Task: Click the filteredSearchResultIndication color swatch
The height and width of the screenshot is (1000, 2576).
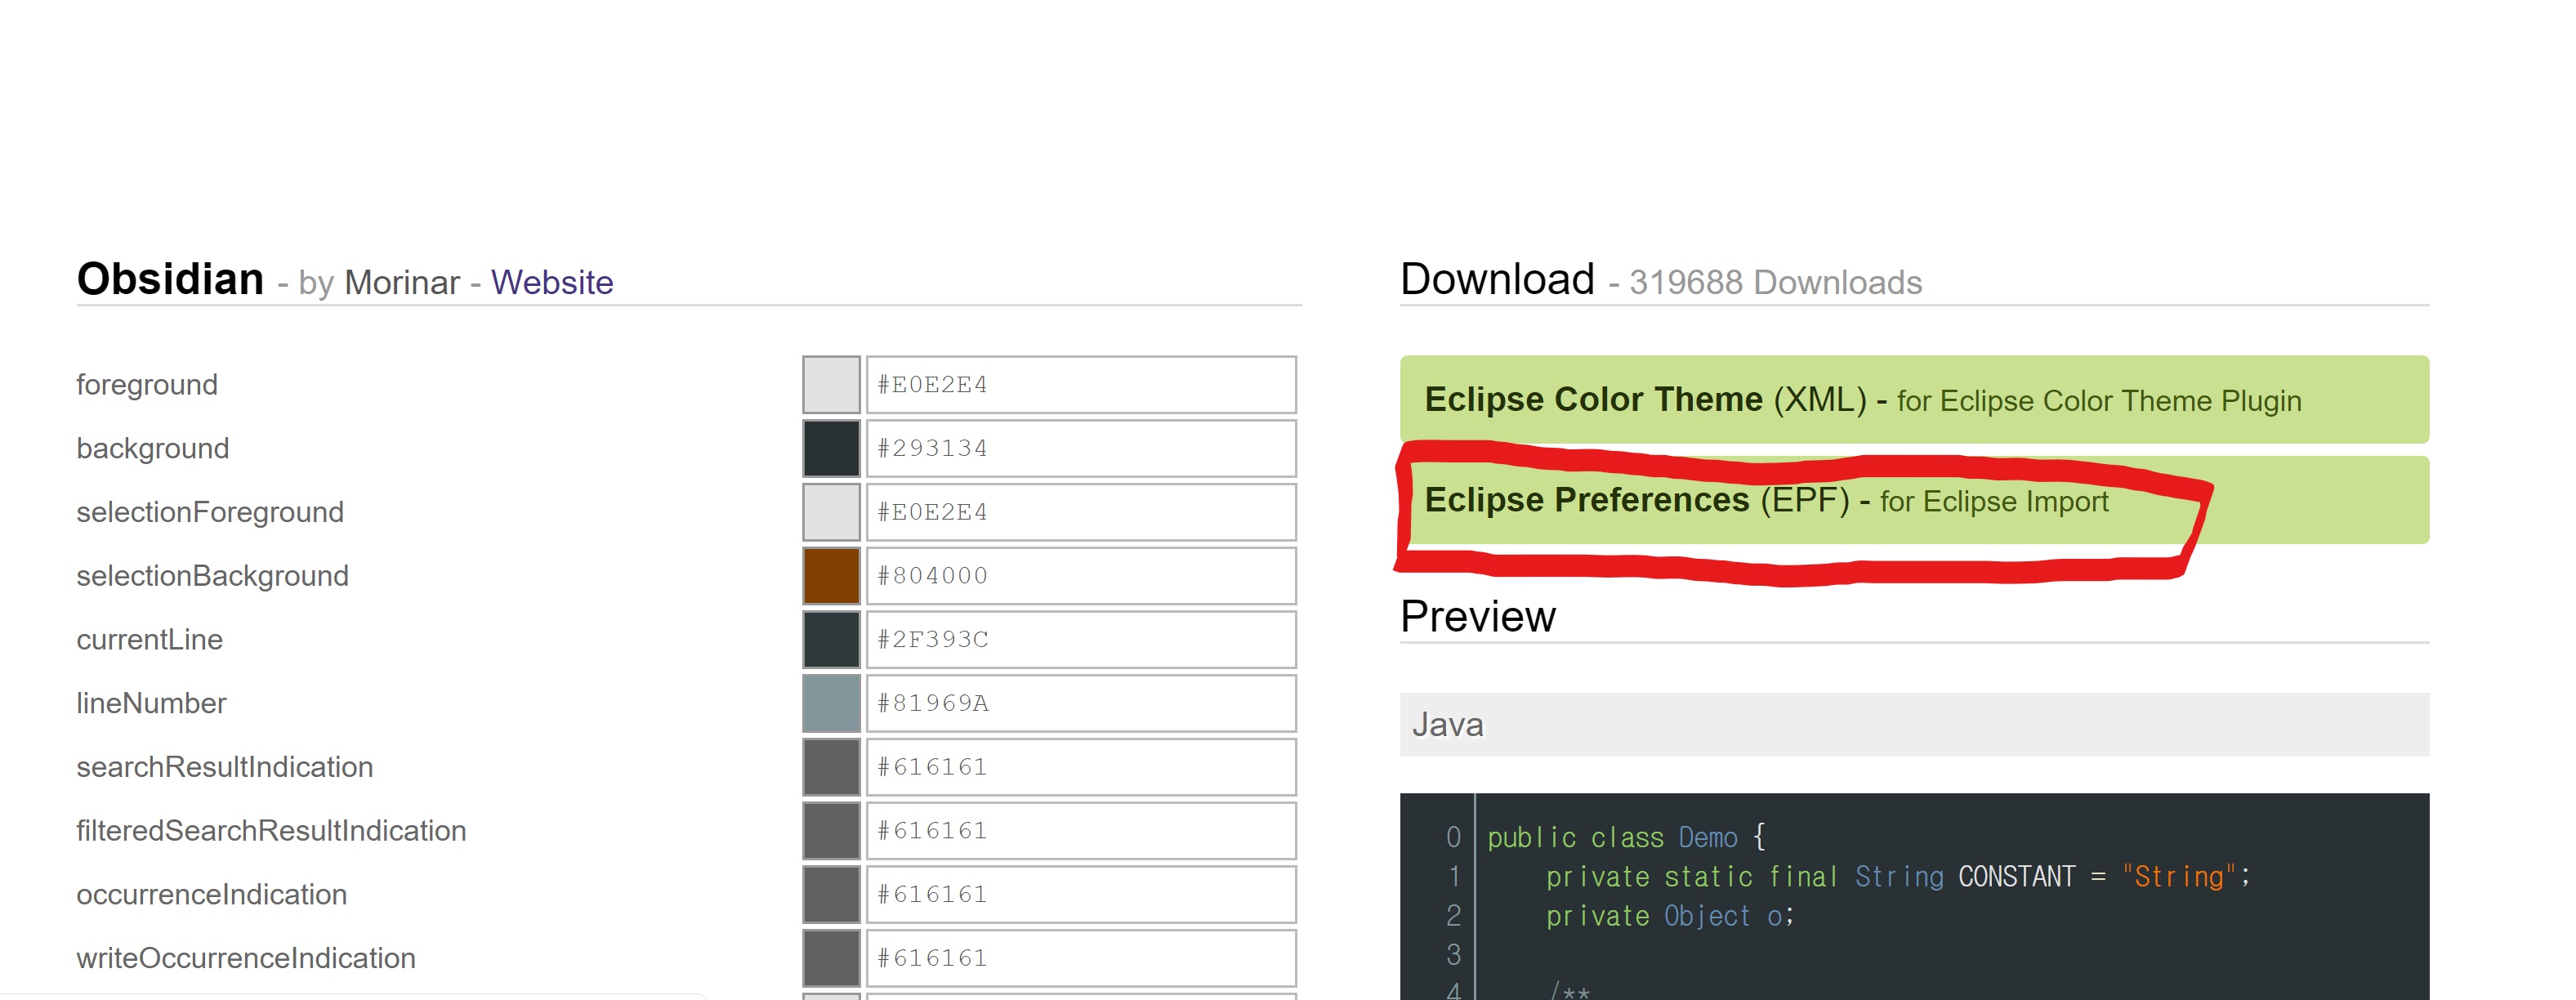Action: click(x=831, y=830)
